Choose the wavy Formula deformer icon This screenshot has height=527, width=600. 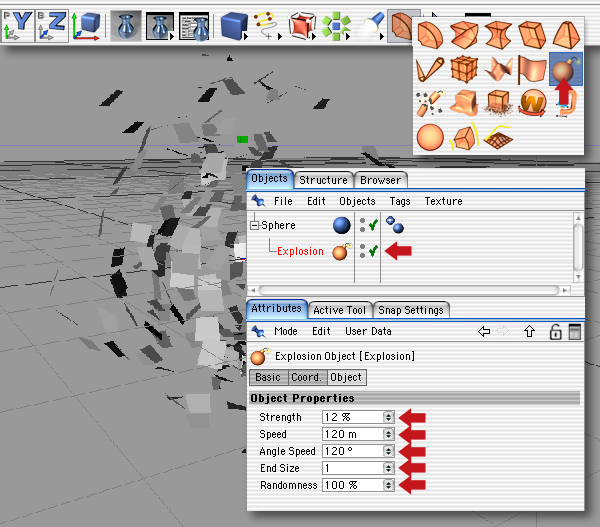click(x=498, y=69)
